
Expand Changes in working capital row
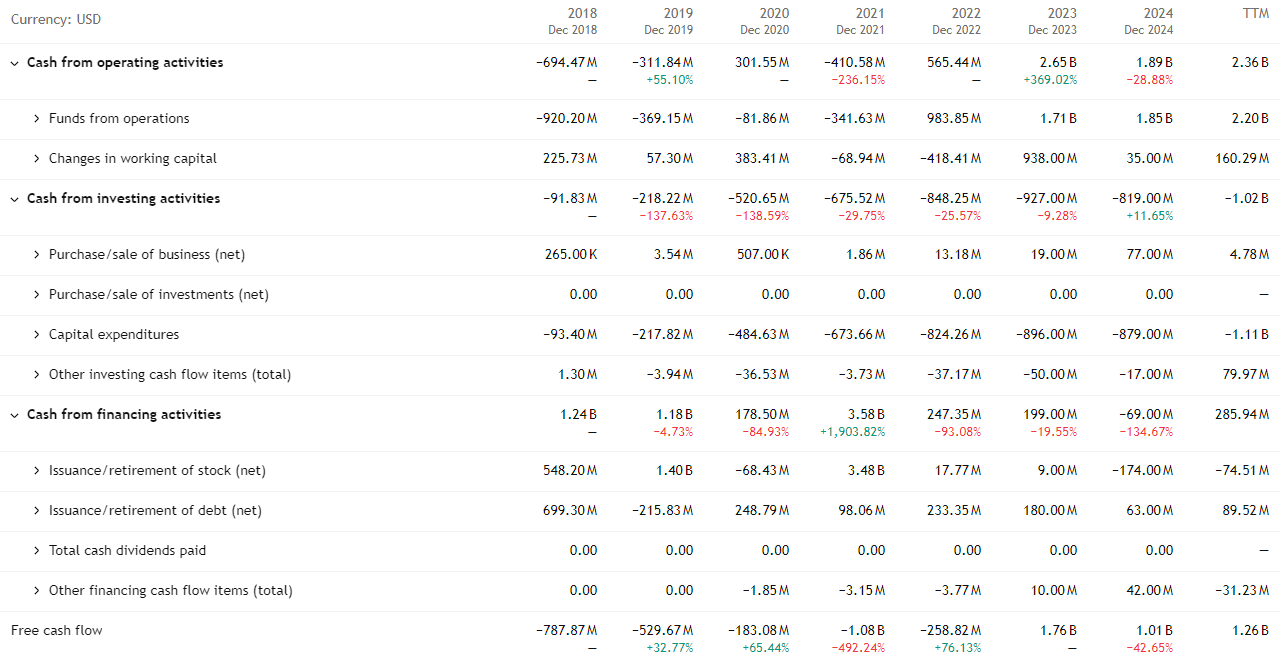(37, 159)
